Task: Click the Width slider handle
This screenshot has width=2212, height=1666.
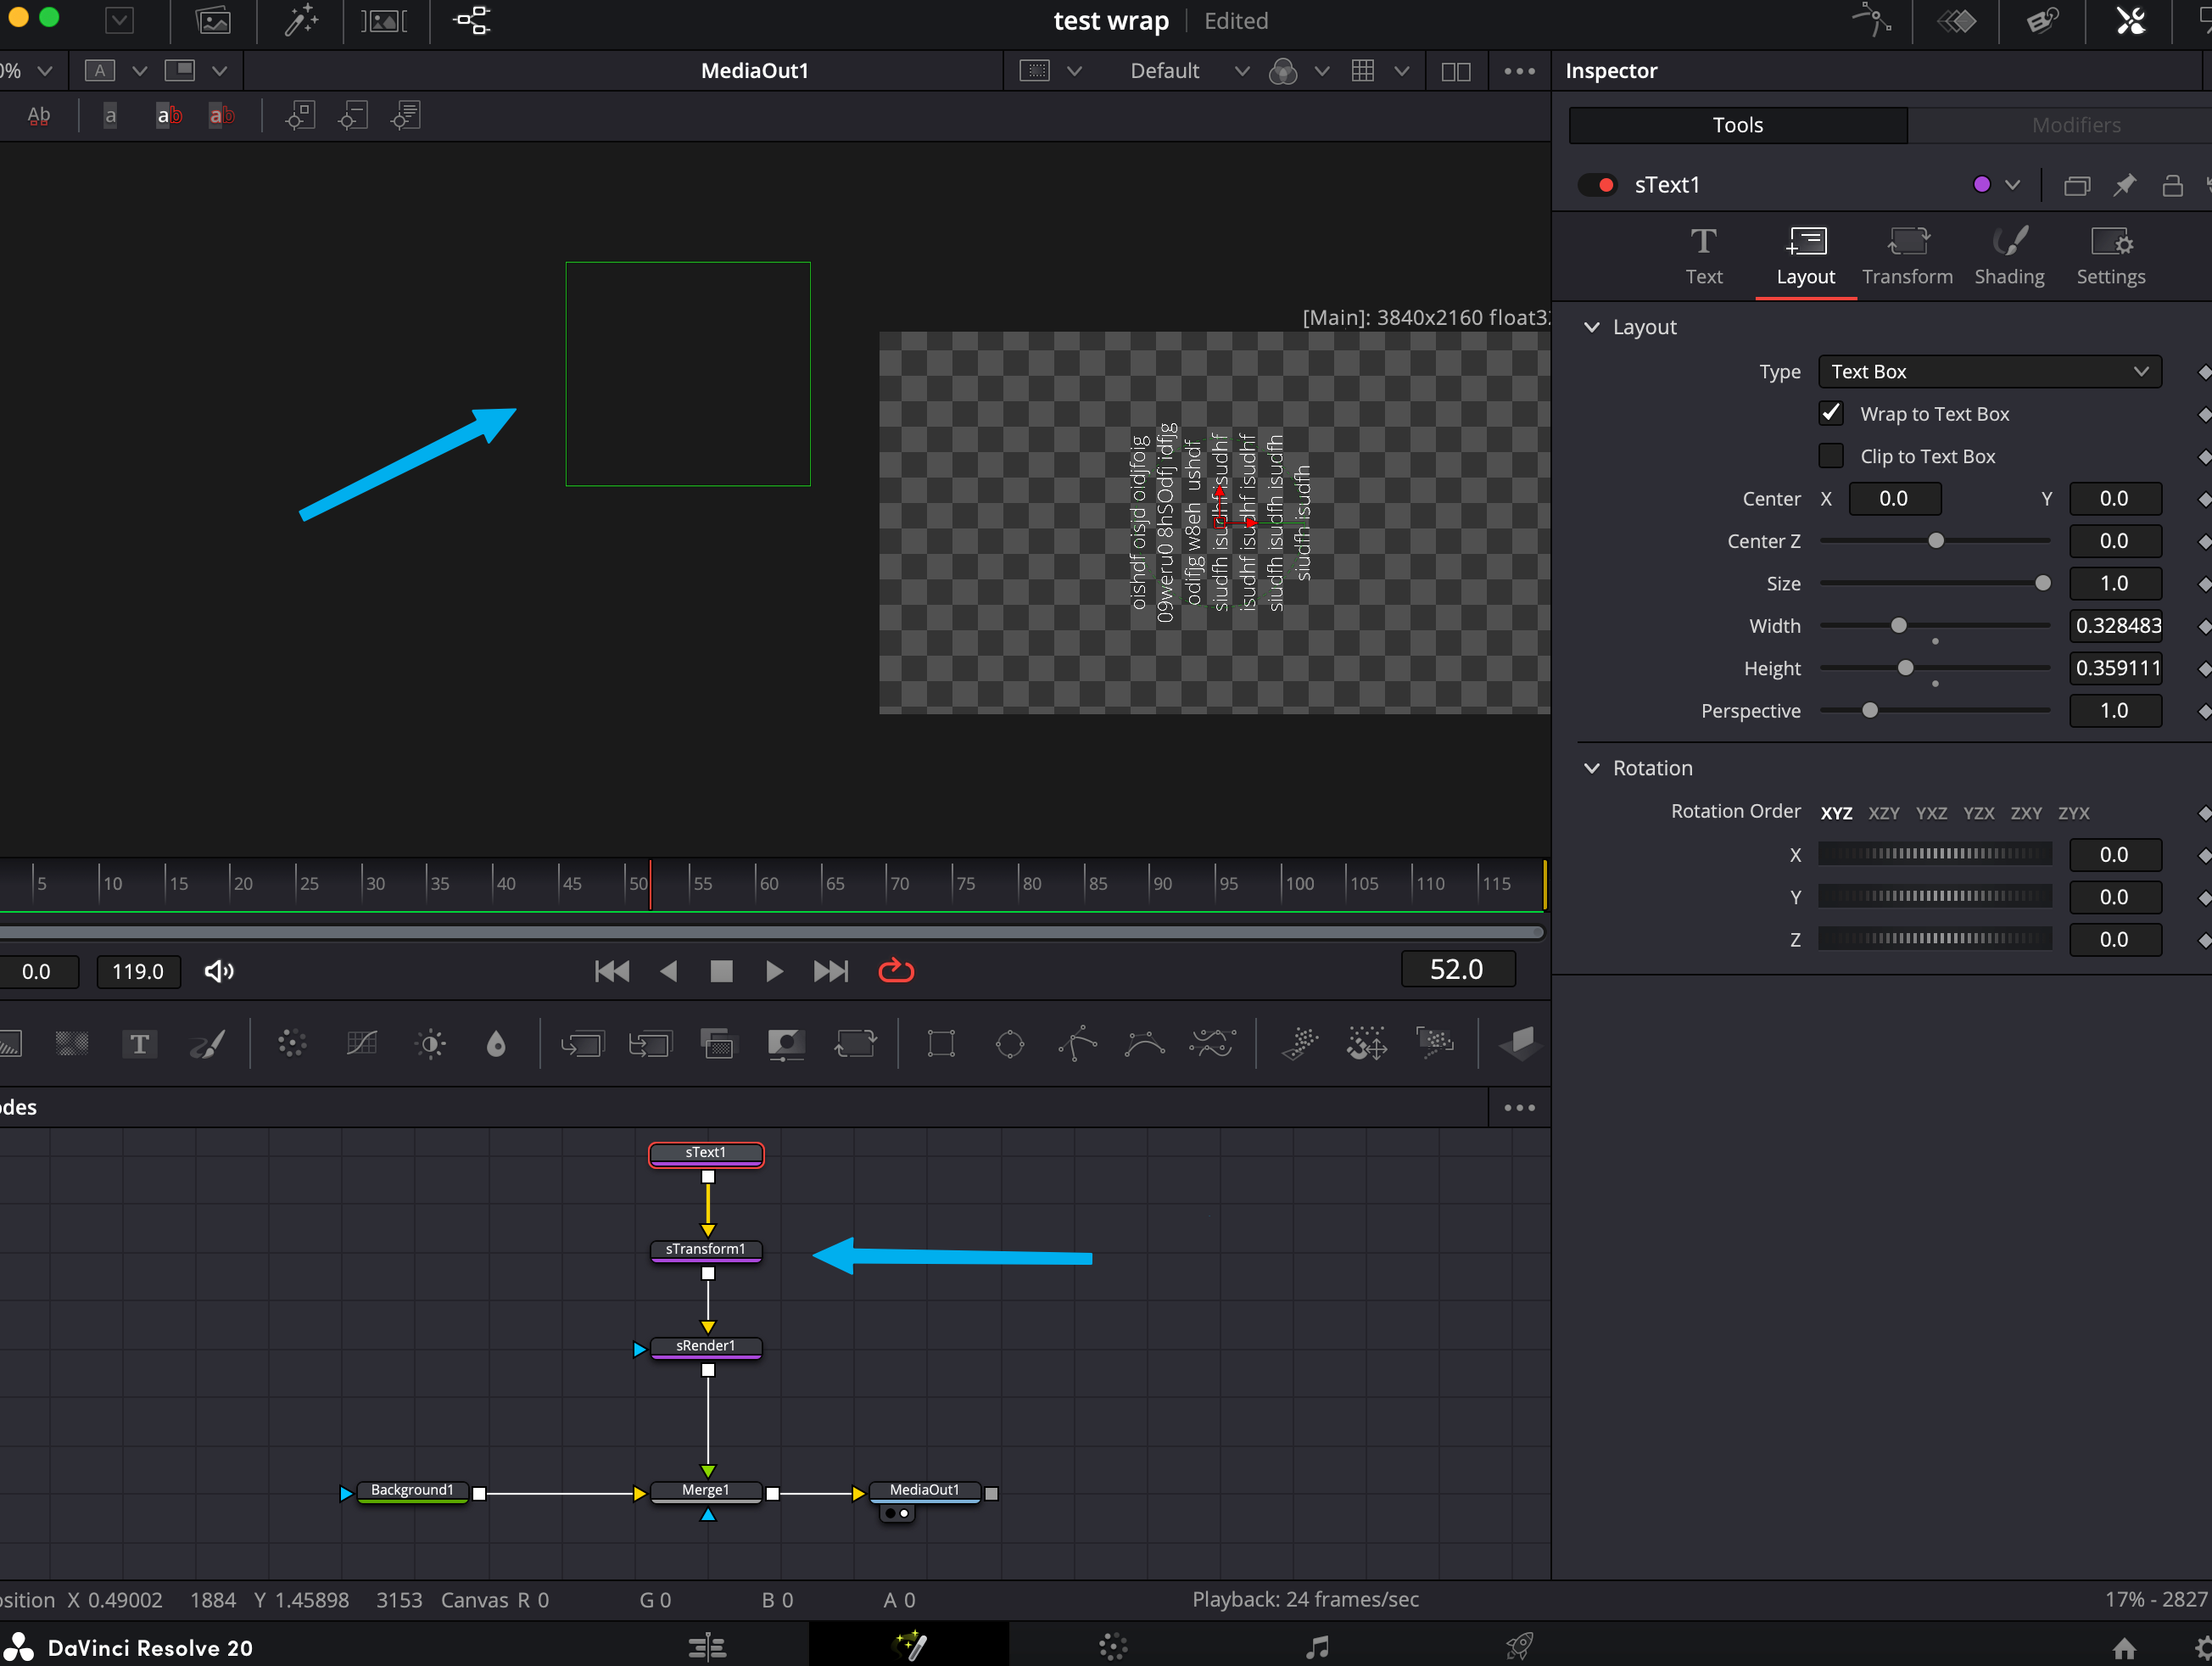Action: tap(1898, 625)
